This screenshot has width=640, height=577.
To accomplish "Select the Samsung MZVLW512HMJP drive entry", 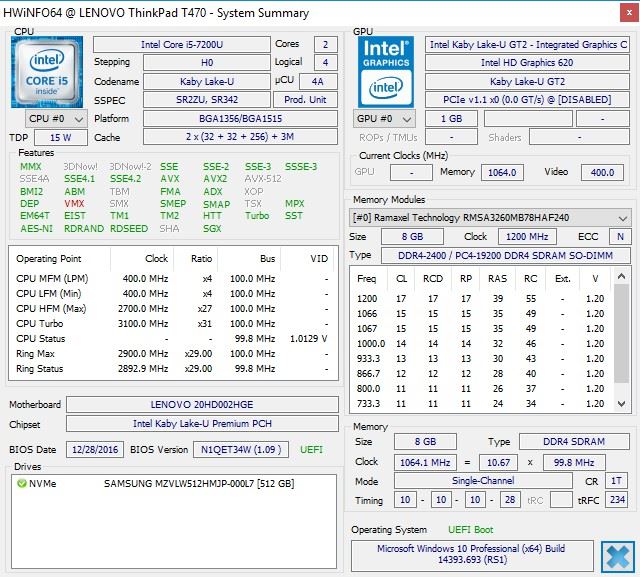I will (x=199, y=484).
